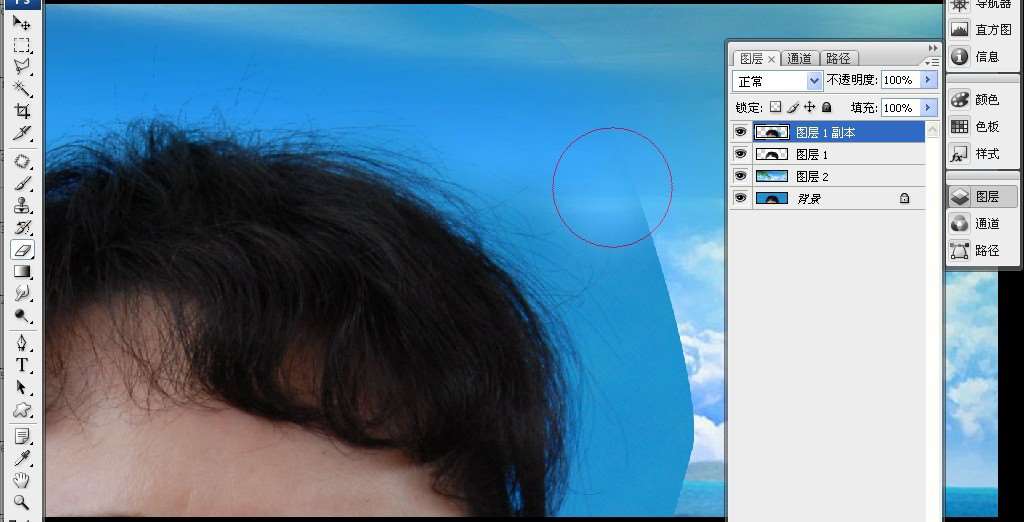
Task: Switch to the 路径 tab
Action: click(x=839, y=59)
